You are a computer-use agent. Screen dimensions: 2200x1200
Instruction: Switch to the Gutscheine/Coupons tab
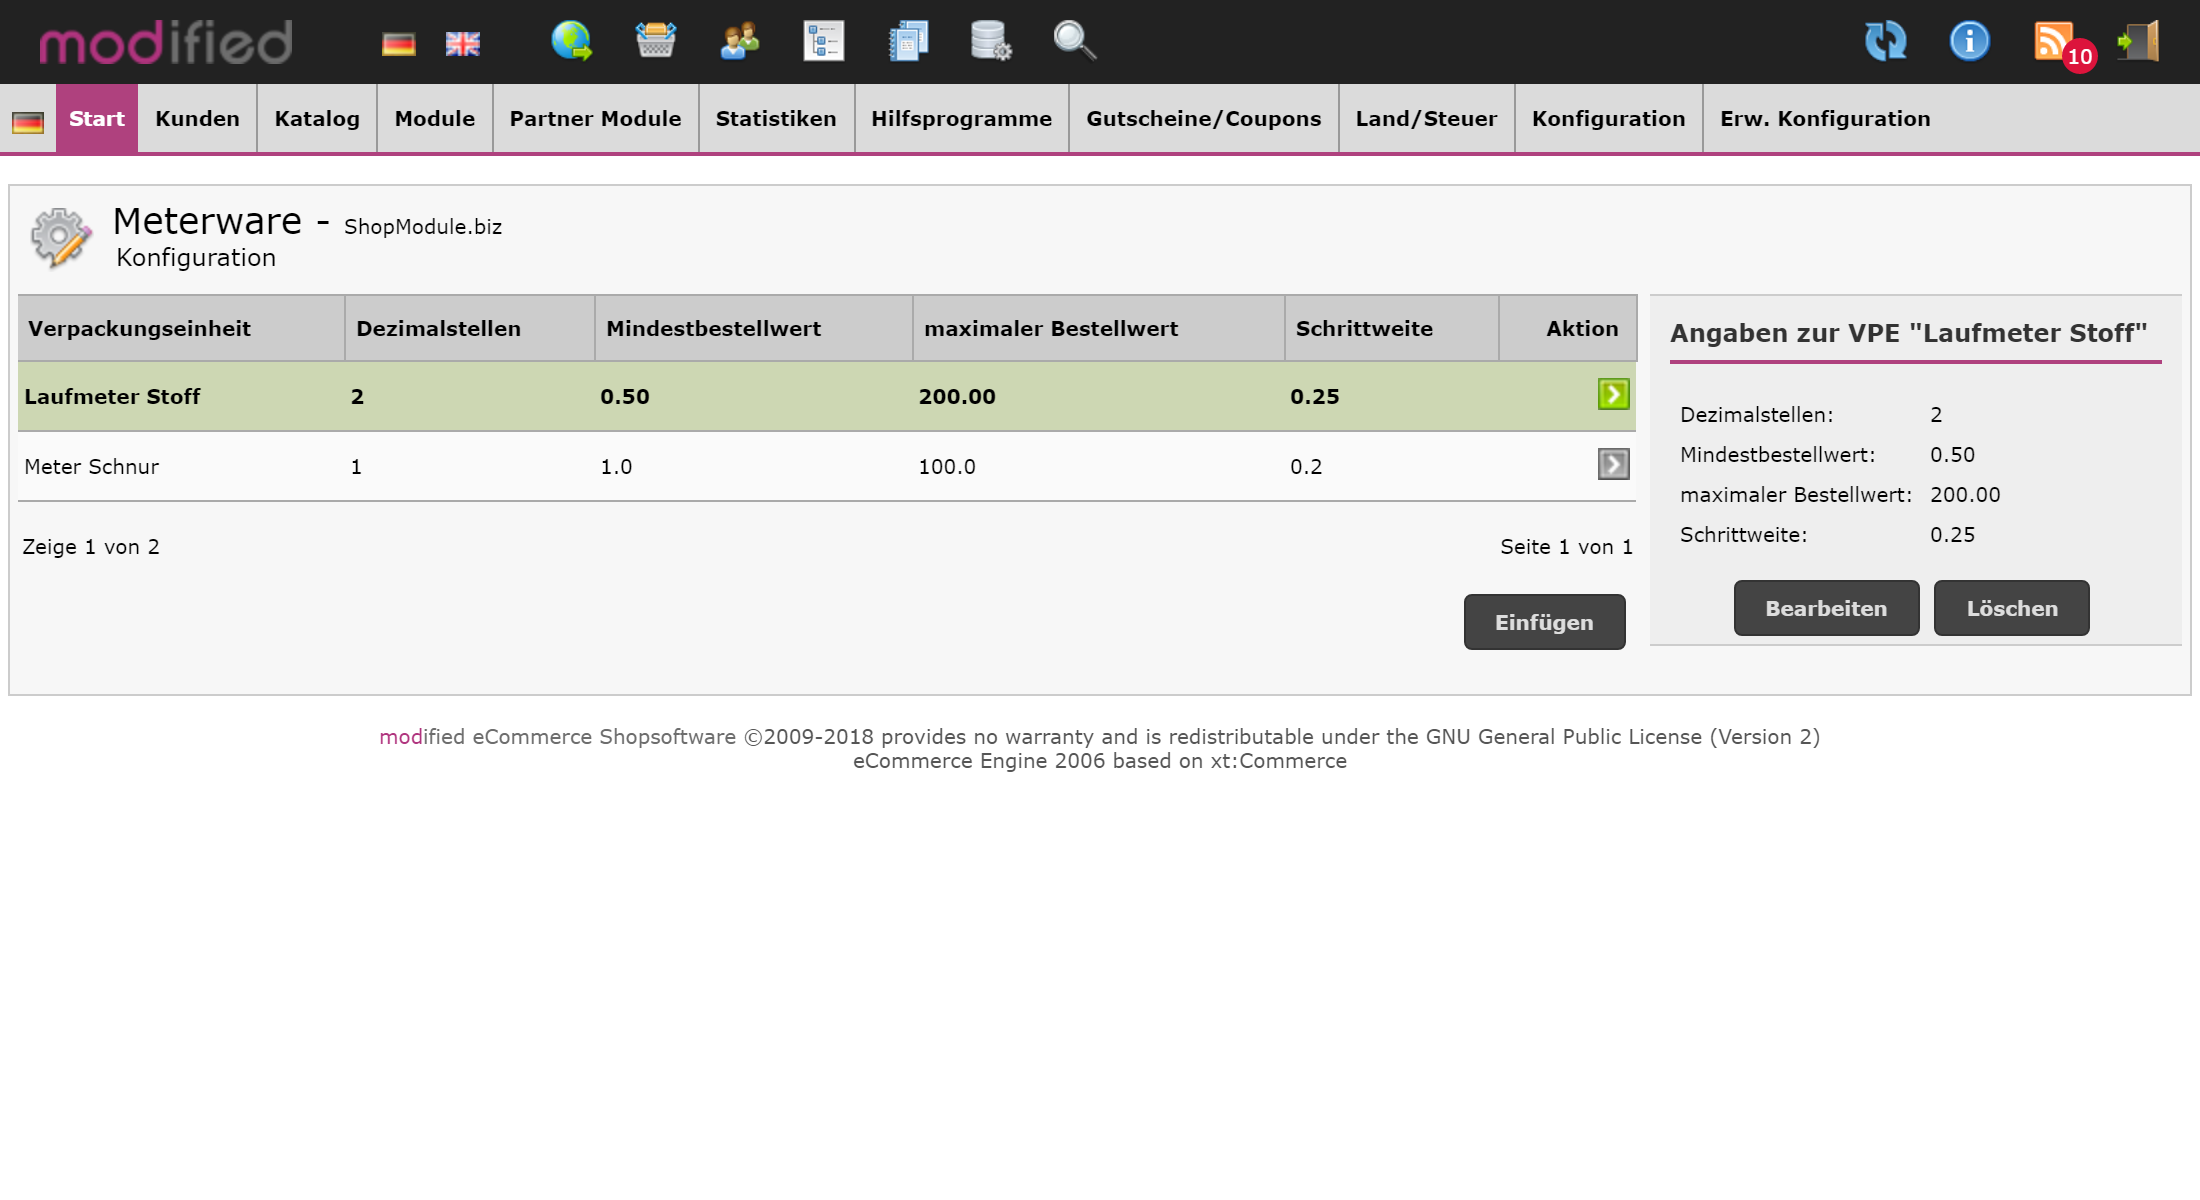(1203, 118)
